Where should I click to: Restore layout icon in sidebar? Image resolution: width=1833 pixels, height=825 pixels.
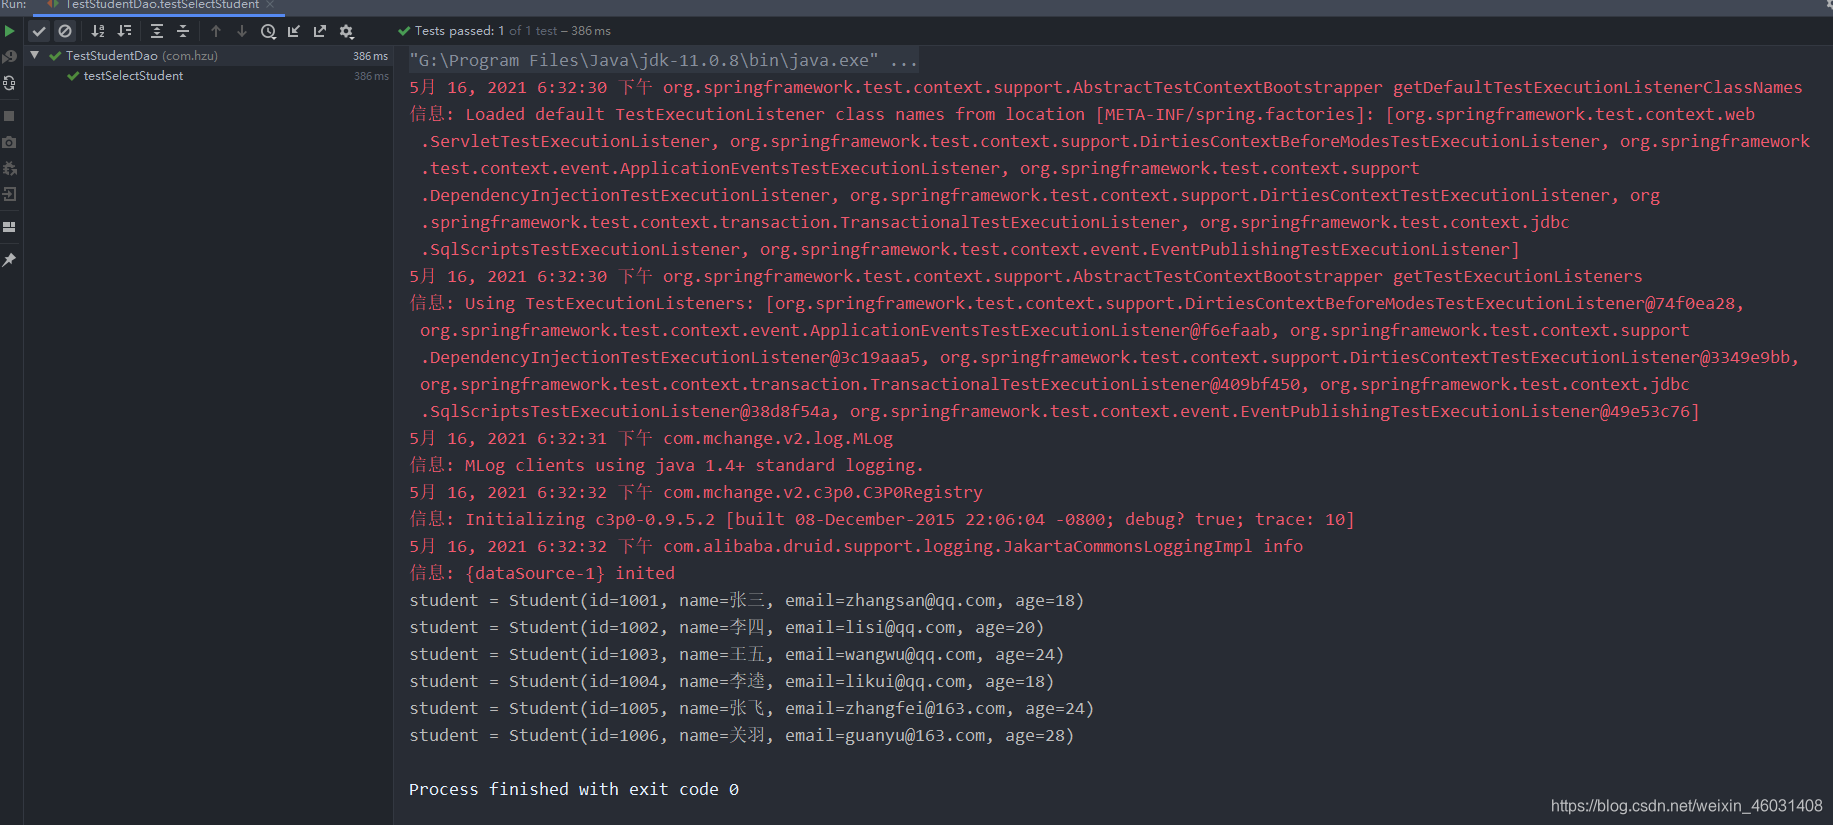tap(9, 227)
